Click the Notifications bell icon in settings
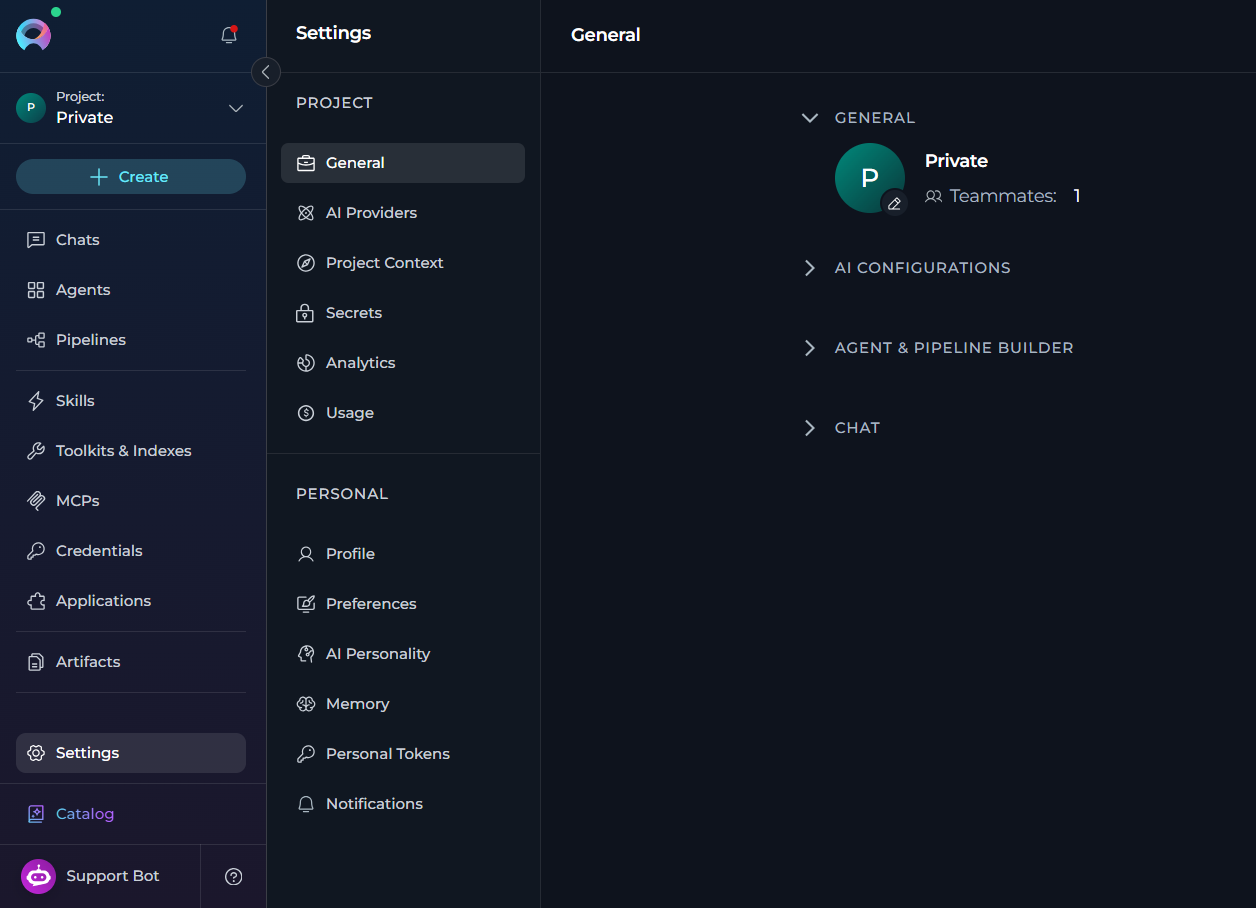 click(306, 804)
